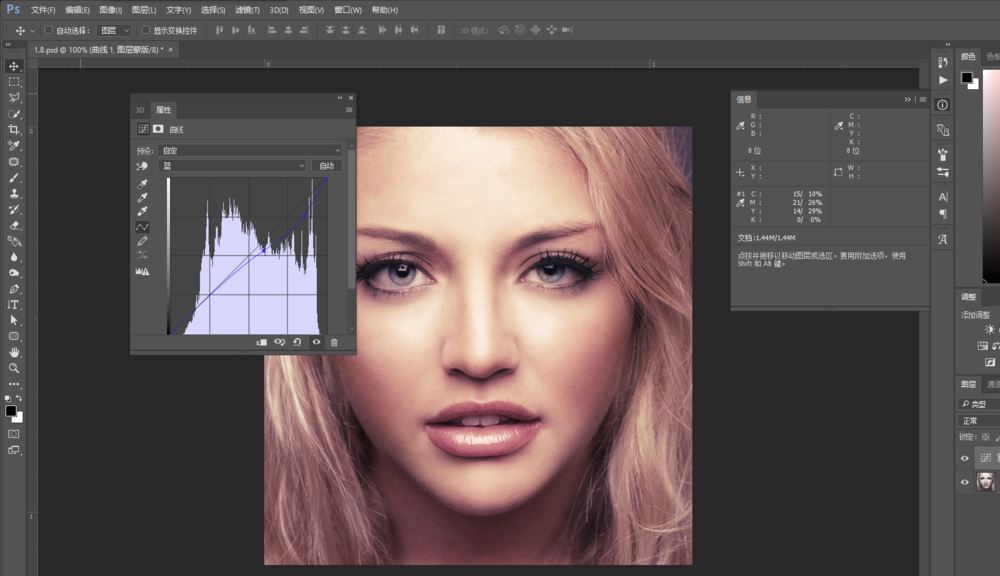Select the Pen tool
The height and width of the screenshot is (576, 1000).
click(x=14, y=289)
